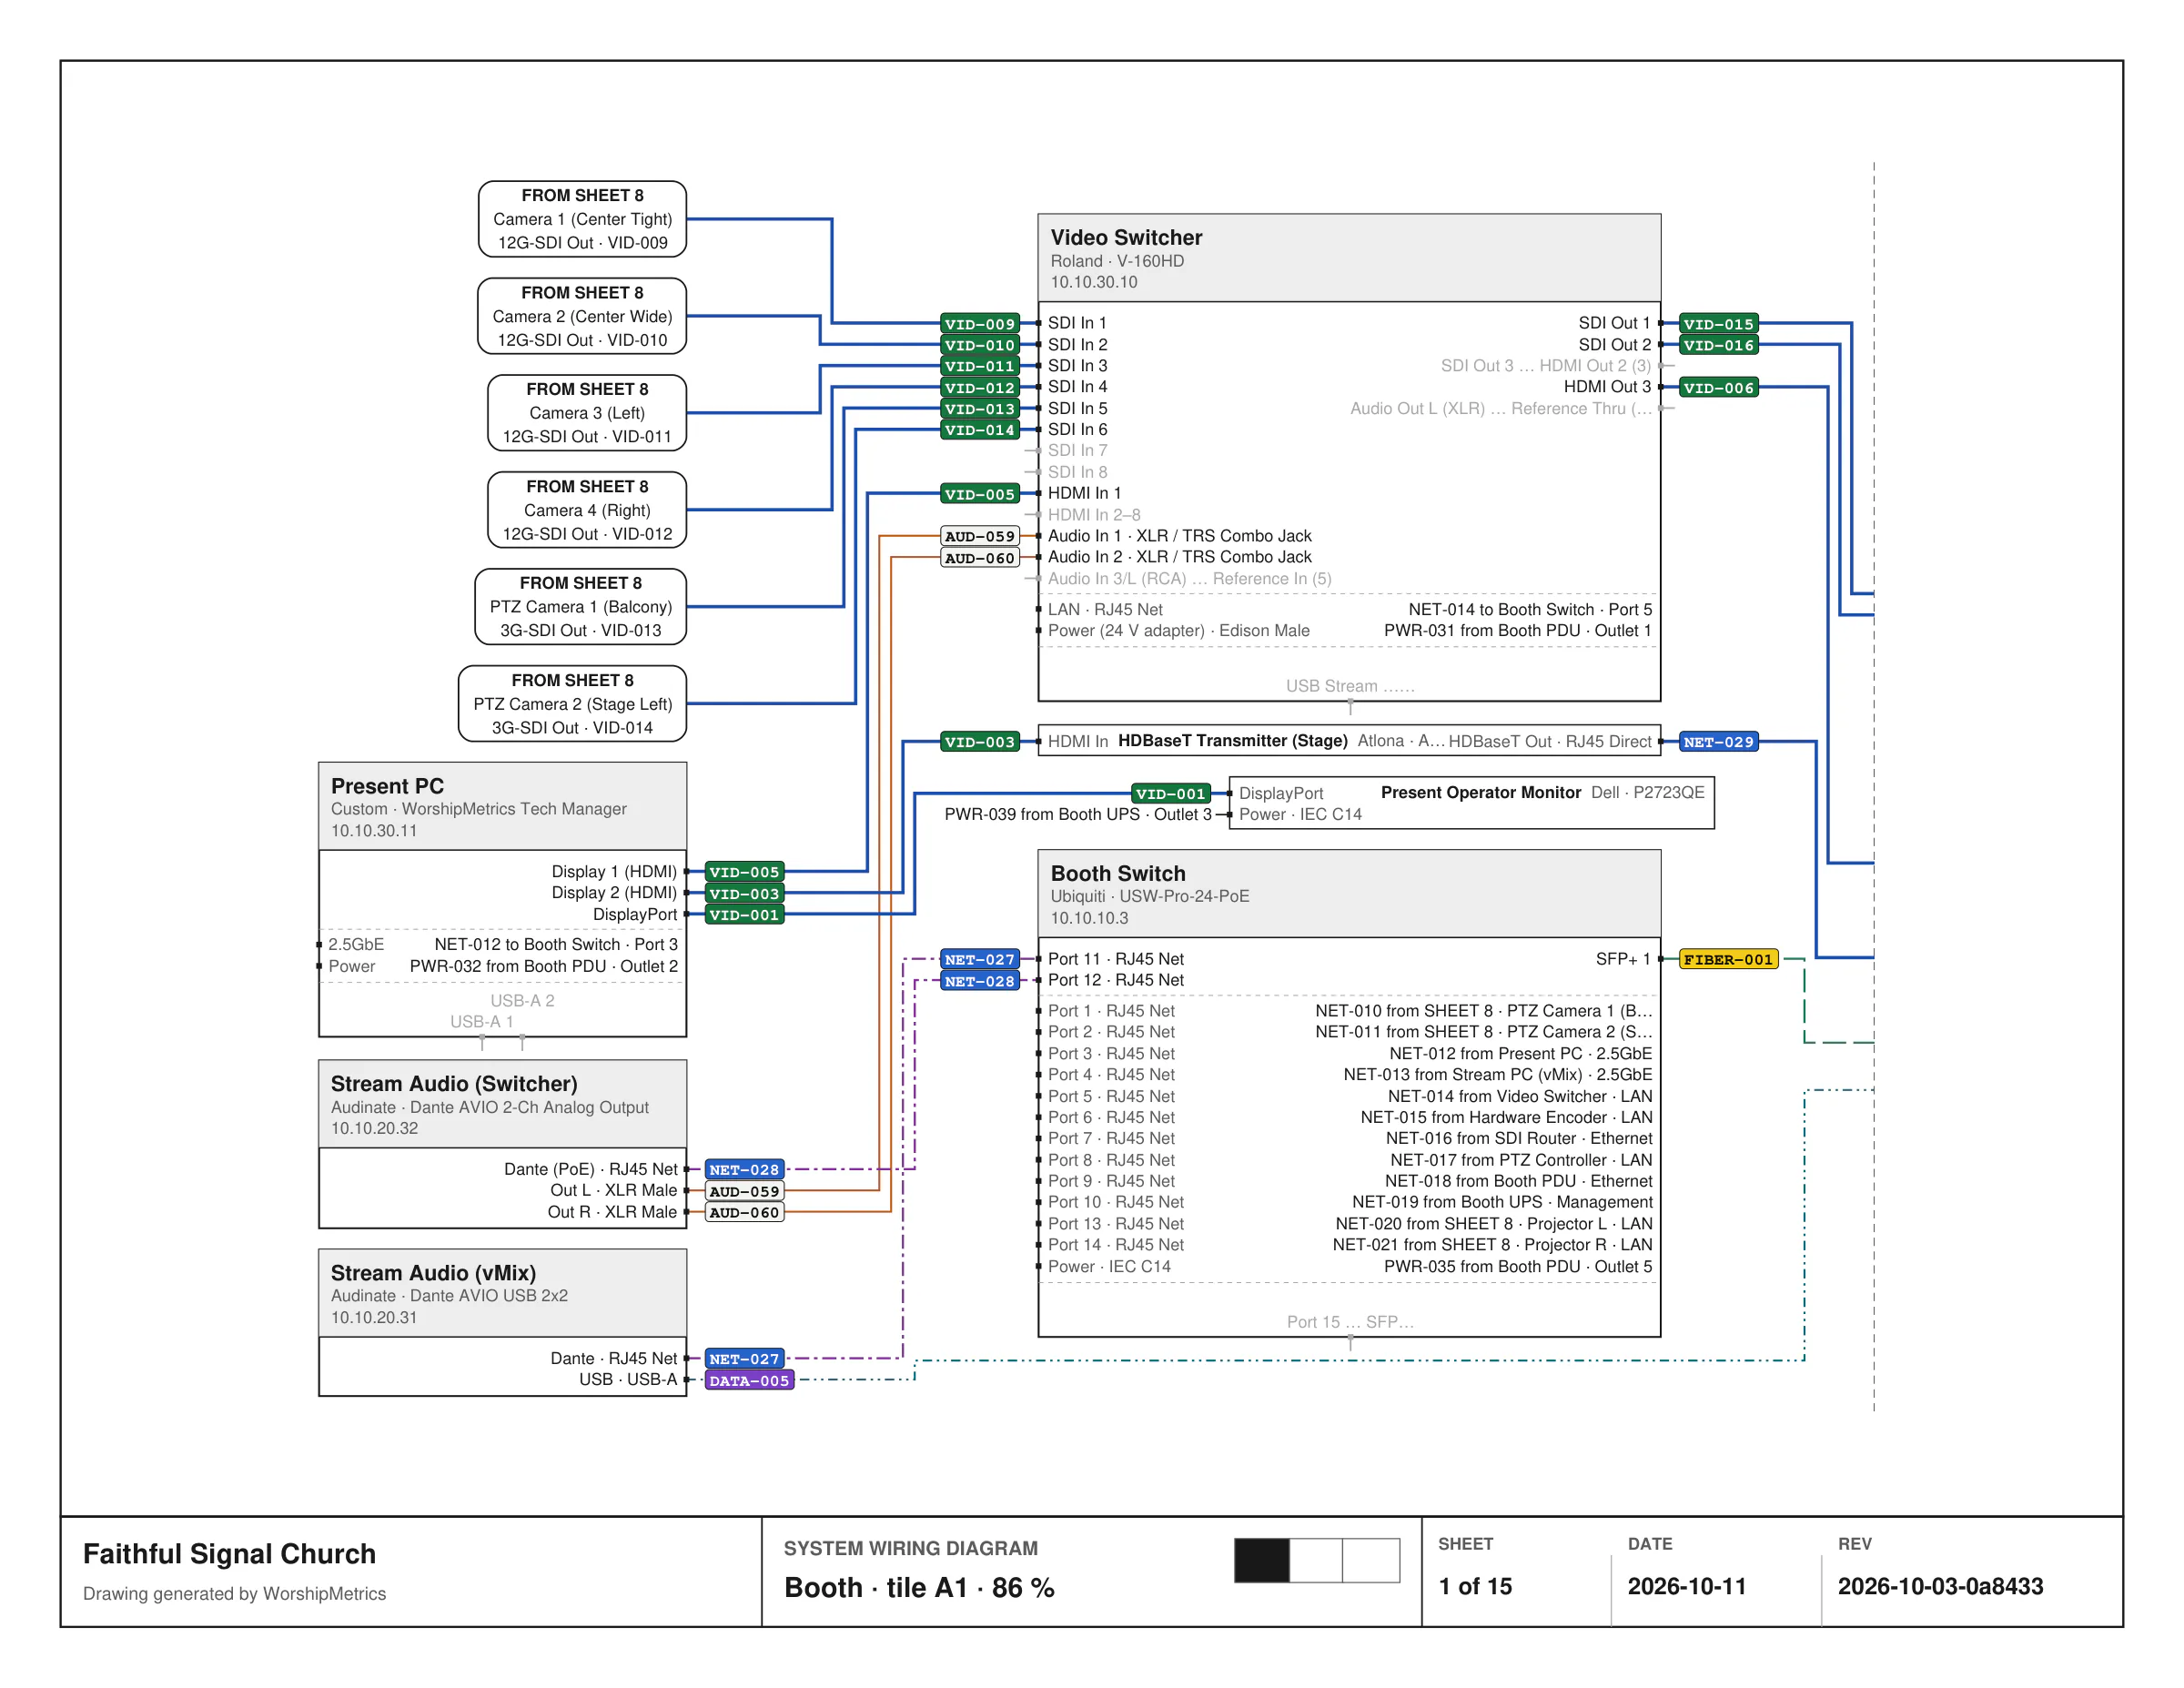
Task: Open the Camera 2 (Center Wide) sheet reference
Action: (582, 316)
